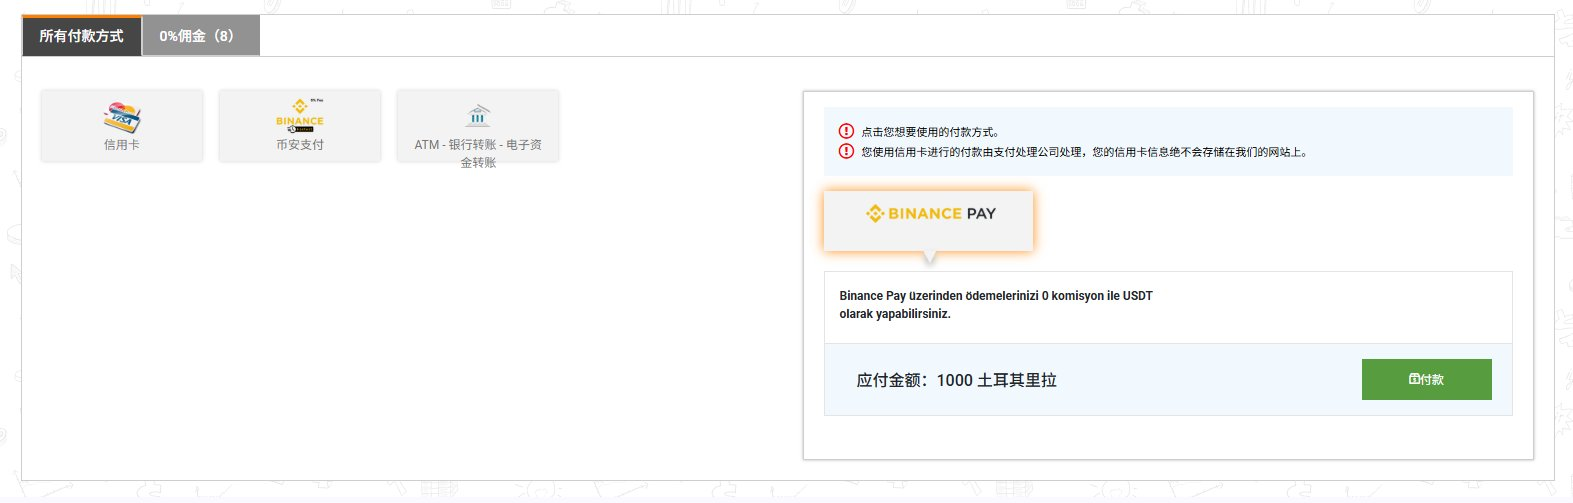The width and height of the screenshot is (1573, 503).
Task: Click warning icon beside 点击您想要使用的付款方式
Action: tap(846, 131)
